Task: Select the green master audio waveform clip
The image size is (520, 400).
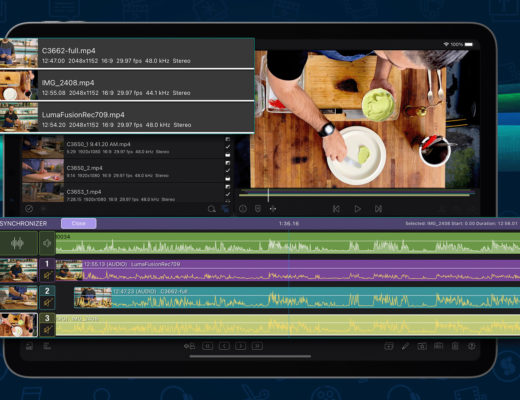Action: 288,243
